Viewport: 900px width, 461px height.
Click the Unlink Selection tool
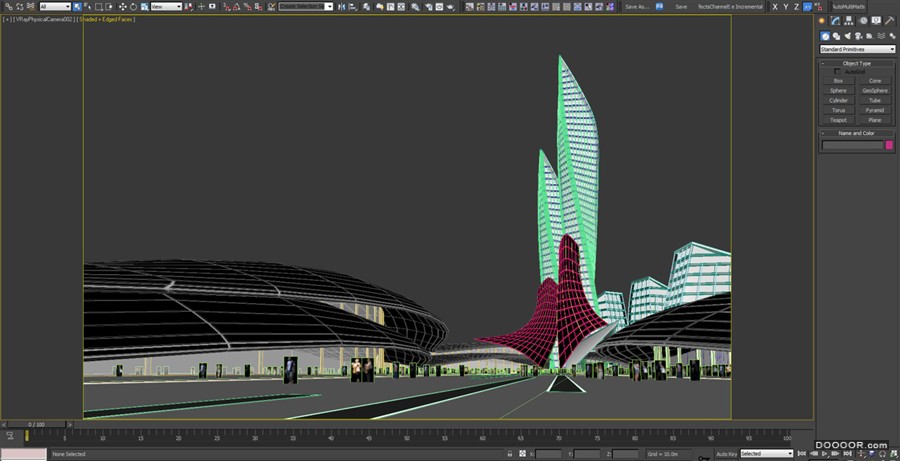pos(19,7)
